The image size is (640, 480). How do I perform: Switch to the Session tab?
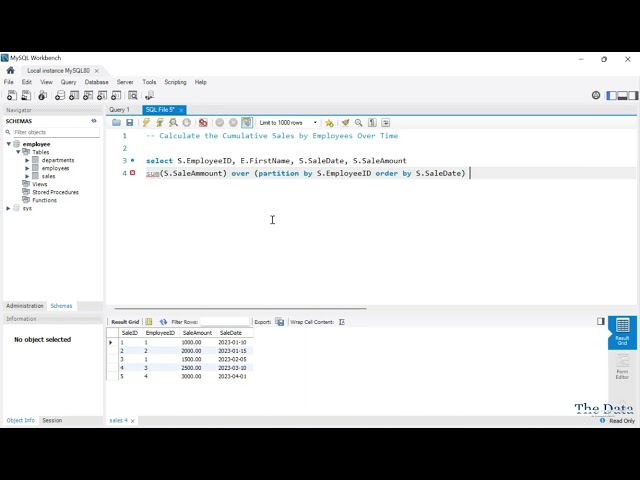click(x=52, y=420)
